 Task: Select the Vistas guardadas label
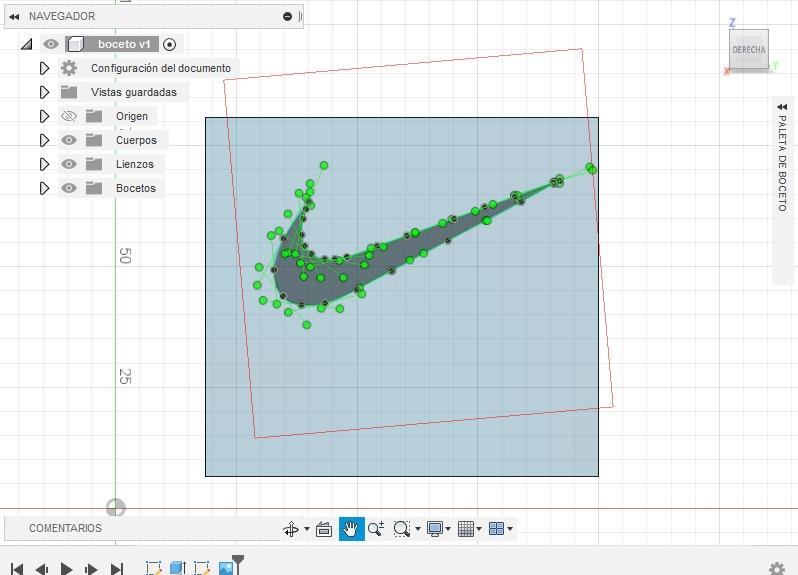(134, 92)
